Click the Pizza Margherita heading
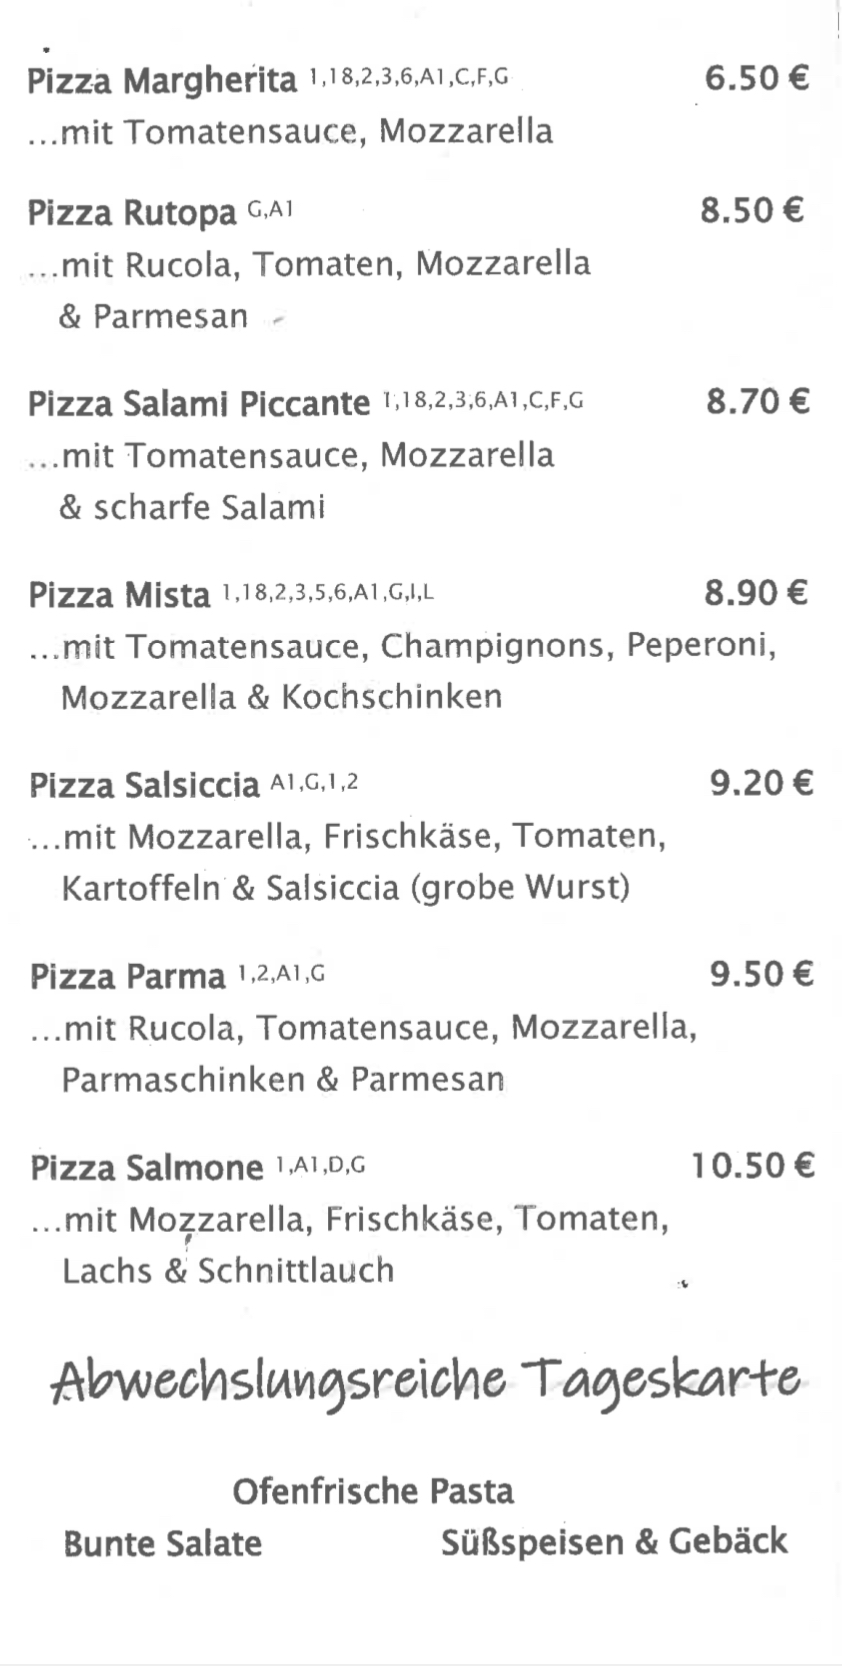 pos(162,81)
